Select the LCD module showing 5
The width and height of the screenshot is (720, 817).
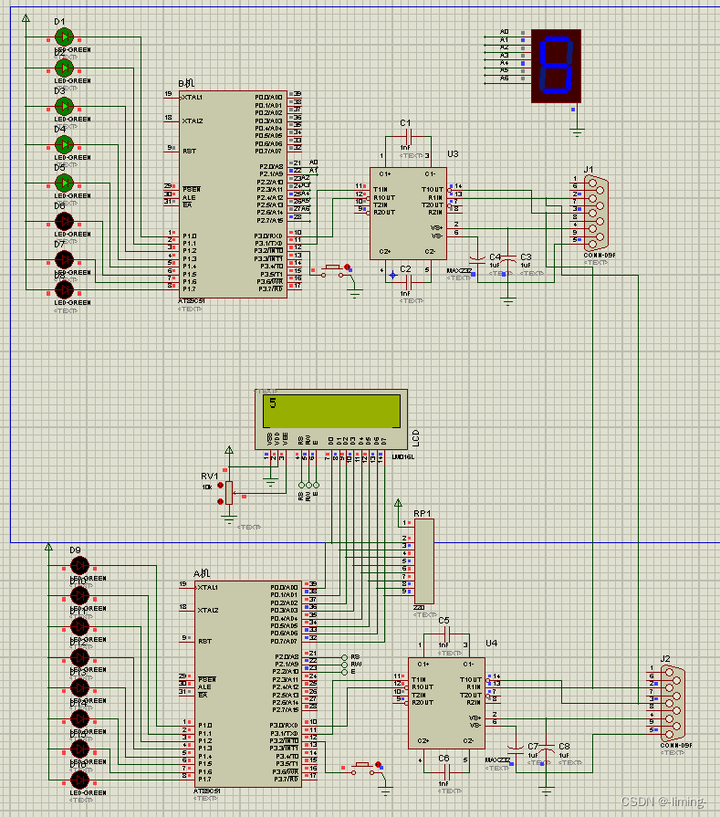pos(331,419)
